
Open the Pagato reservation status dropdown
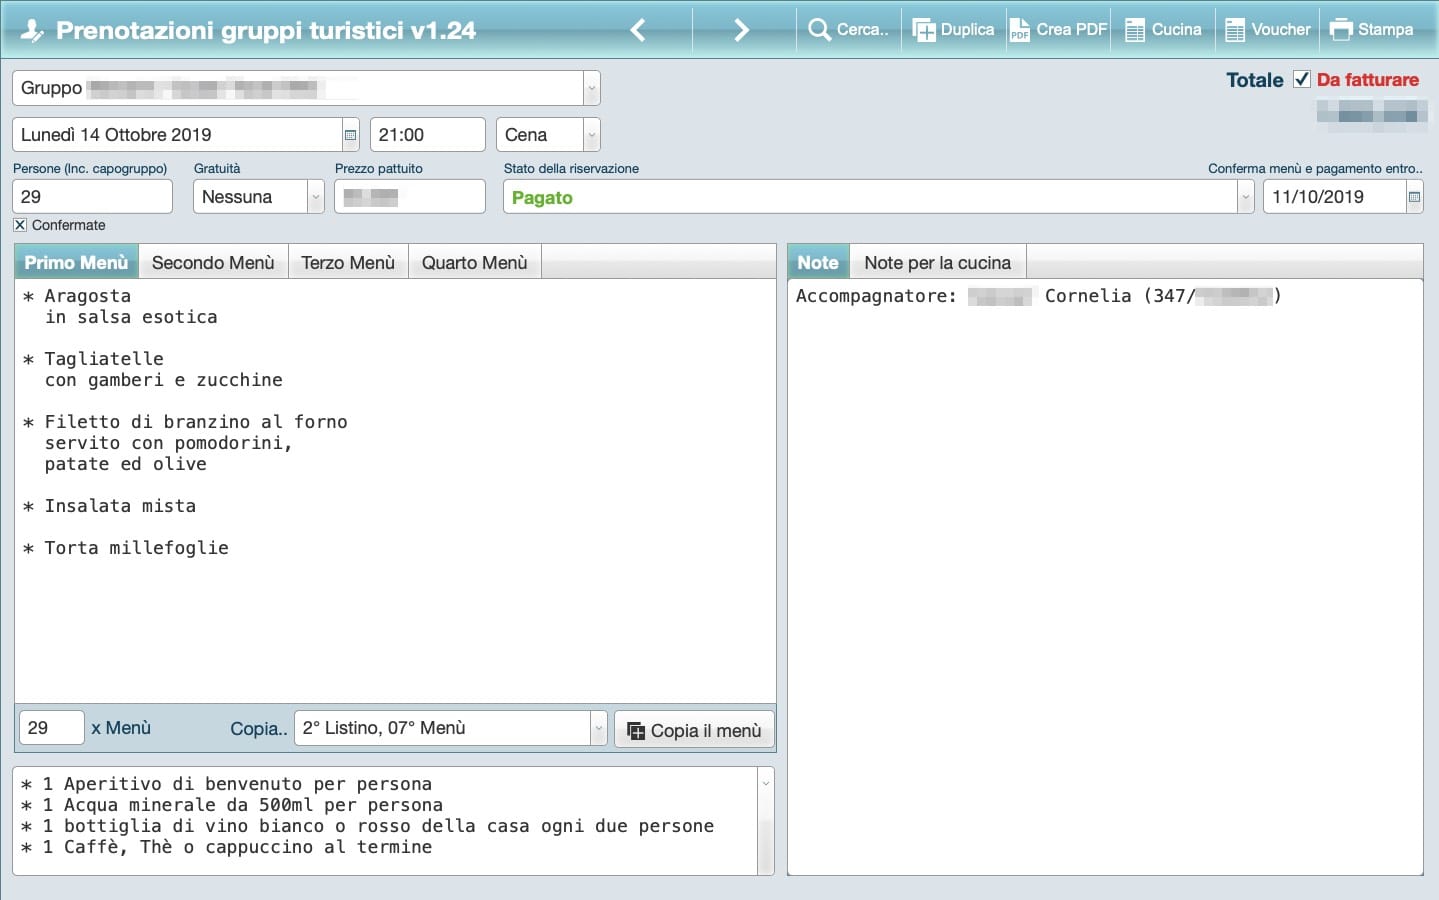click(1245, 197)
